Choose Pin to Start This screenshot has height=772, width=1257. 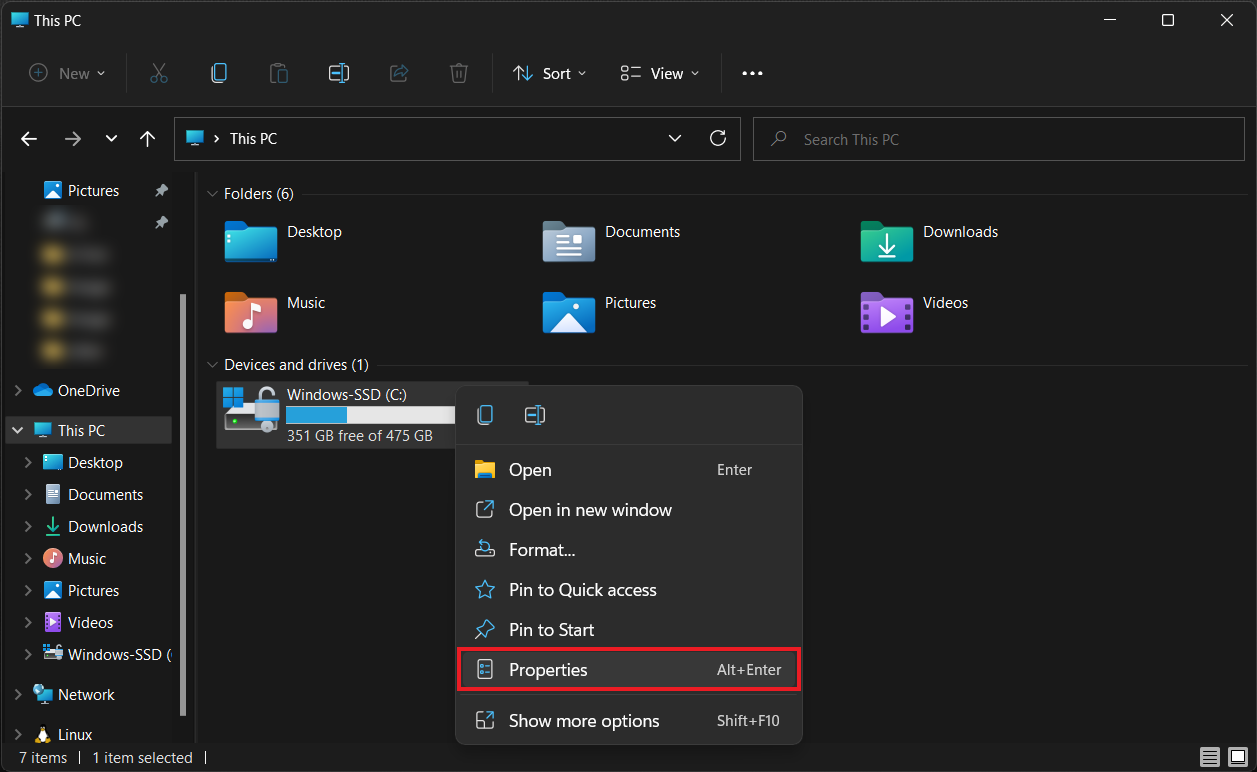coord(629,630)
